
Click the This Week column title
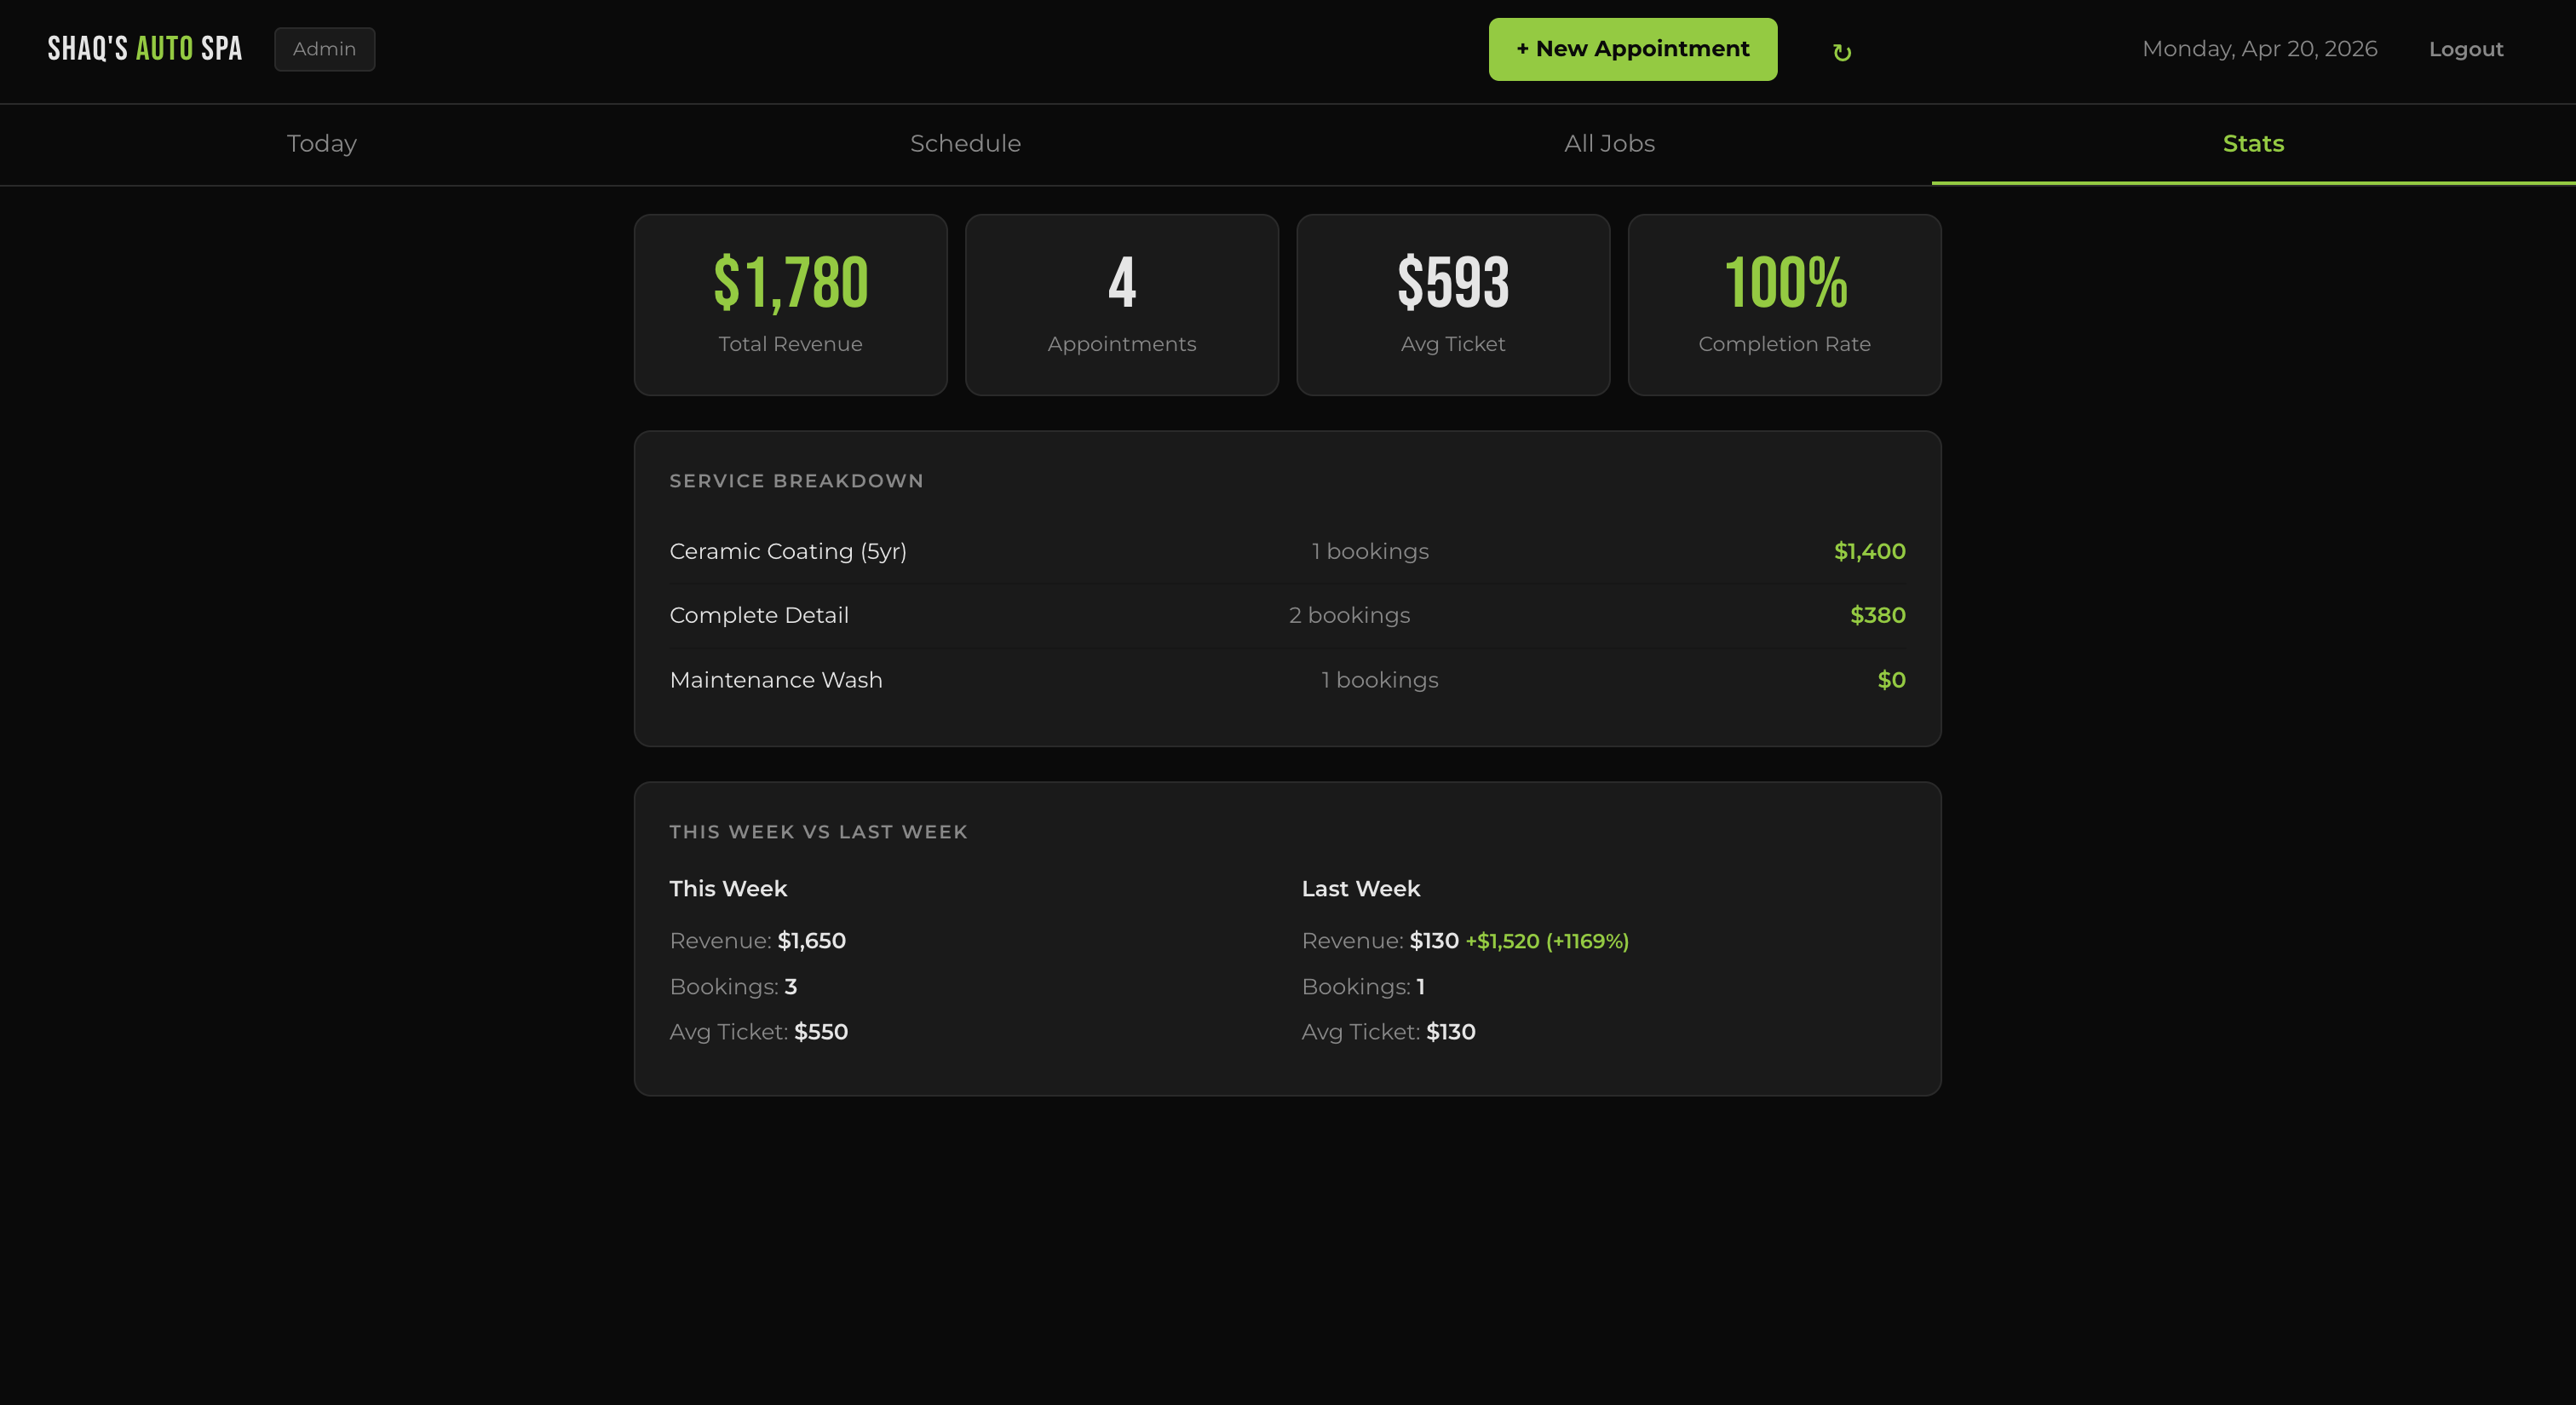728,889
